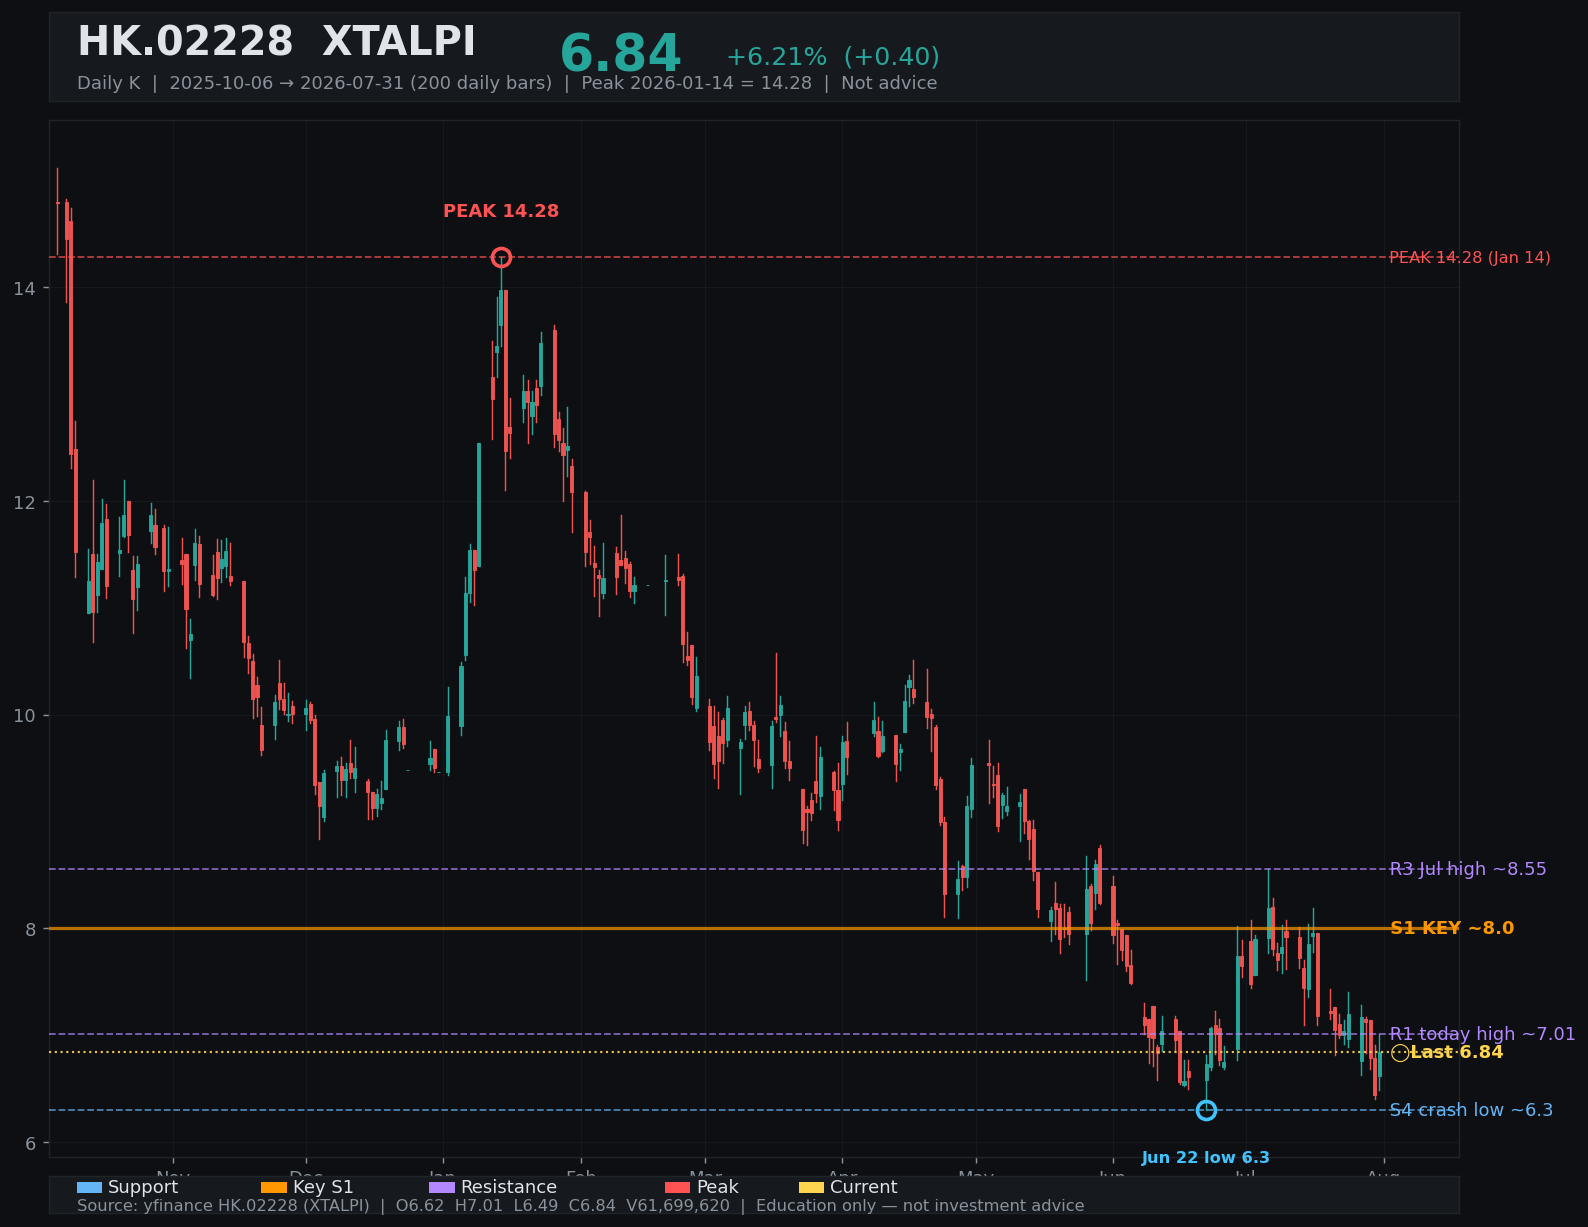Click the 'Peak' legend text
Image resolution: width=1588 pixels, height=1227 pixels.
718,1187
